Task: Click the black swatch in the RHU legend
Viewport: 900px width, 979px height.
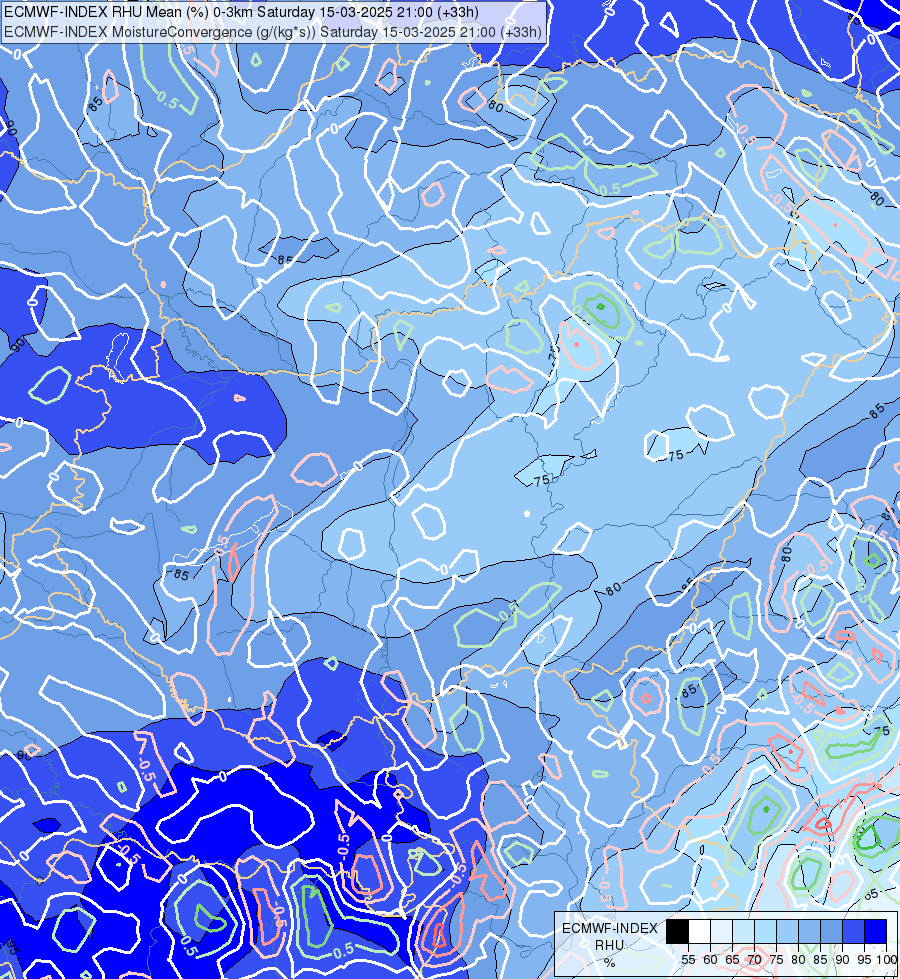Action: (678, 932)
